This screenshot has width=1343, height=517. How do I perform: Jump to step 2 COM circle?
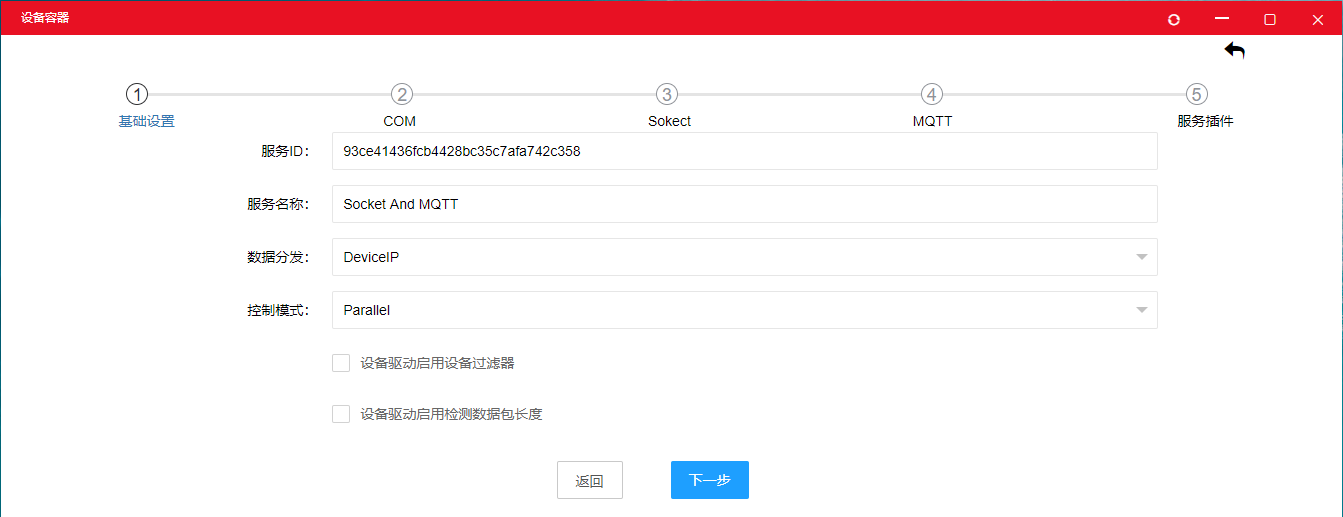[x=401, y=94]
